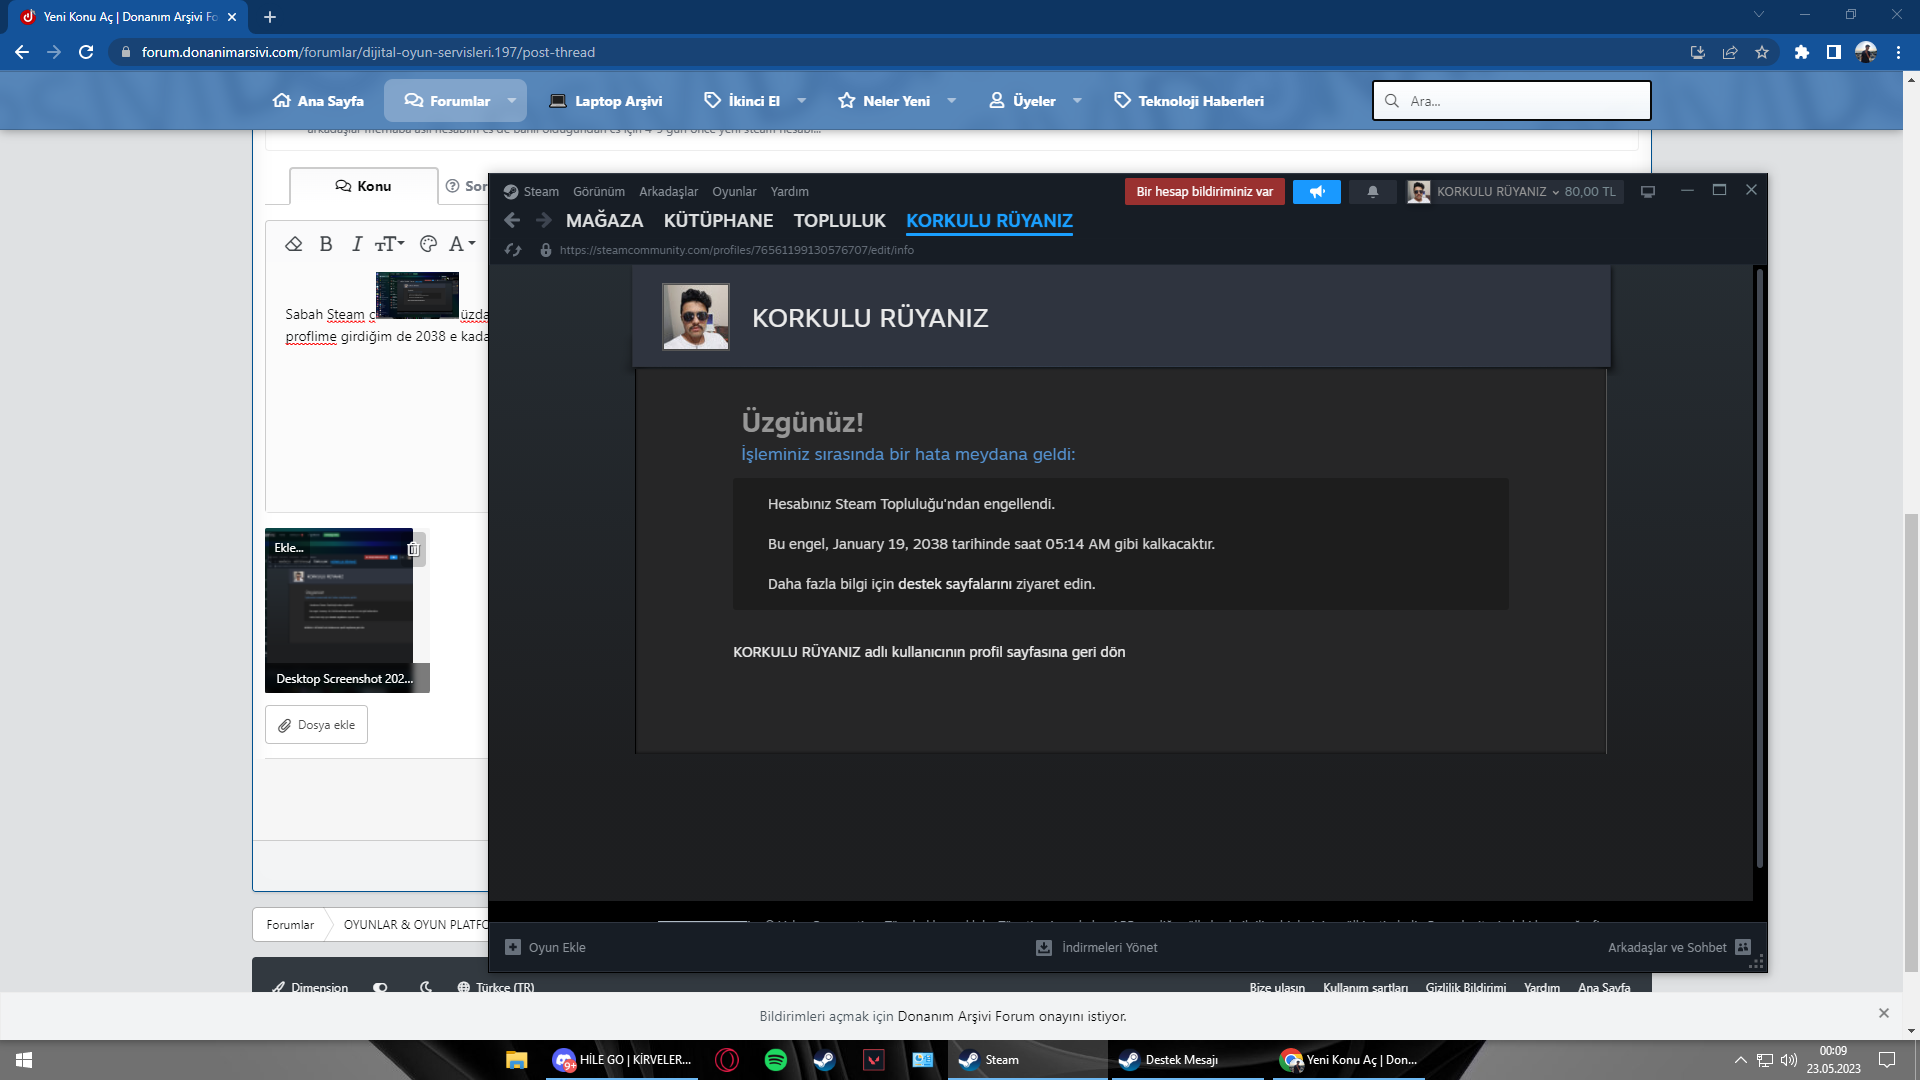1920x1080 pixels.
Task: Click the eraser remove-formatting icon
Action: pos(293,244)
